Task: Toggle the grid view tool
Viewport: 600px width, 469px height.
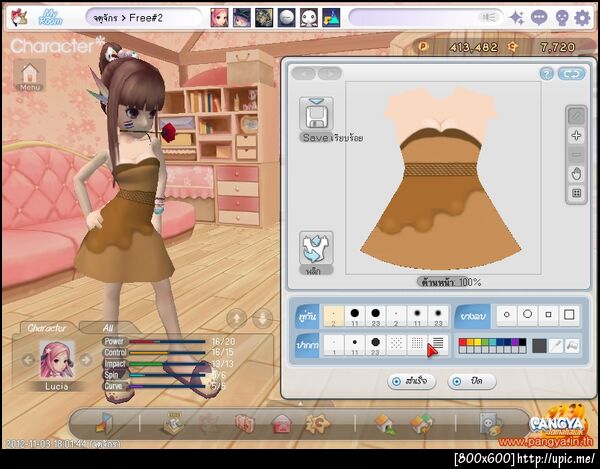Action: point(576,193)
